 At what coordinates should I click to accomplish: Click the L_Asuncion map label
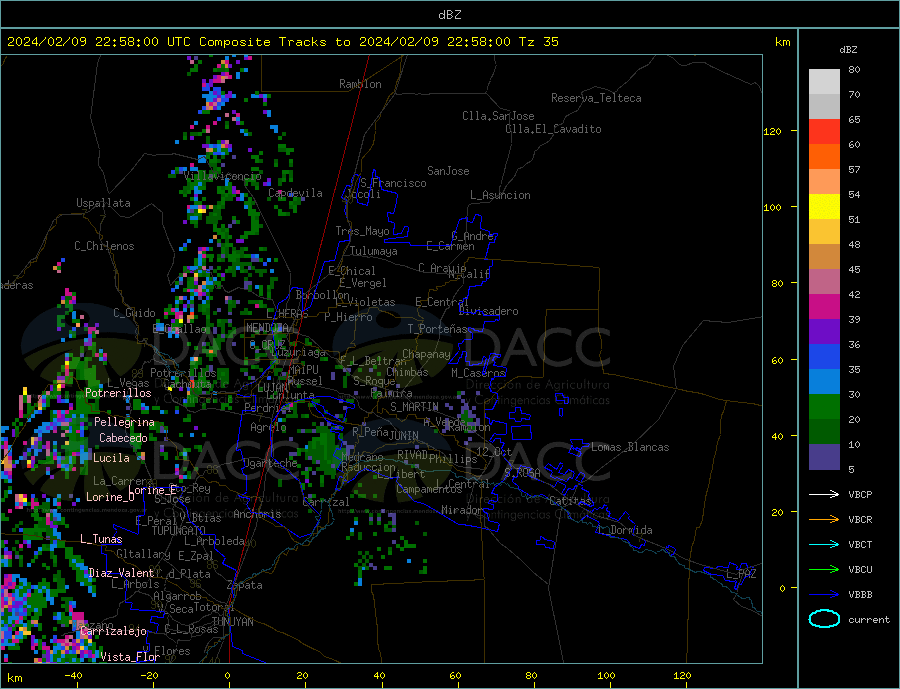[500, 195]
